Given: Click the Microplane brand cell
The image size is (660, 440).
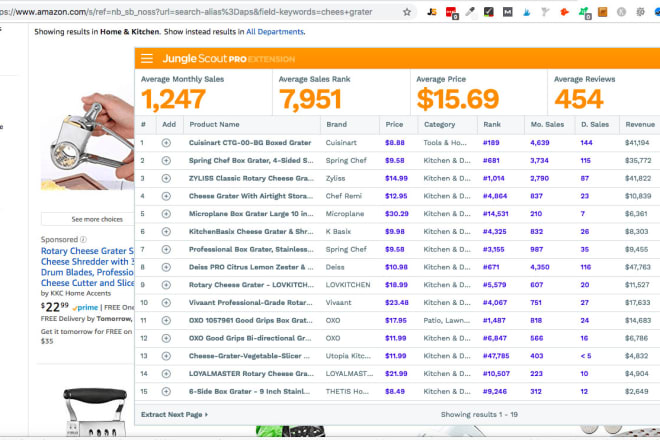Looking at the screenshot, I should coord(345,214).
